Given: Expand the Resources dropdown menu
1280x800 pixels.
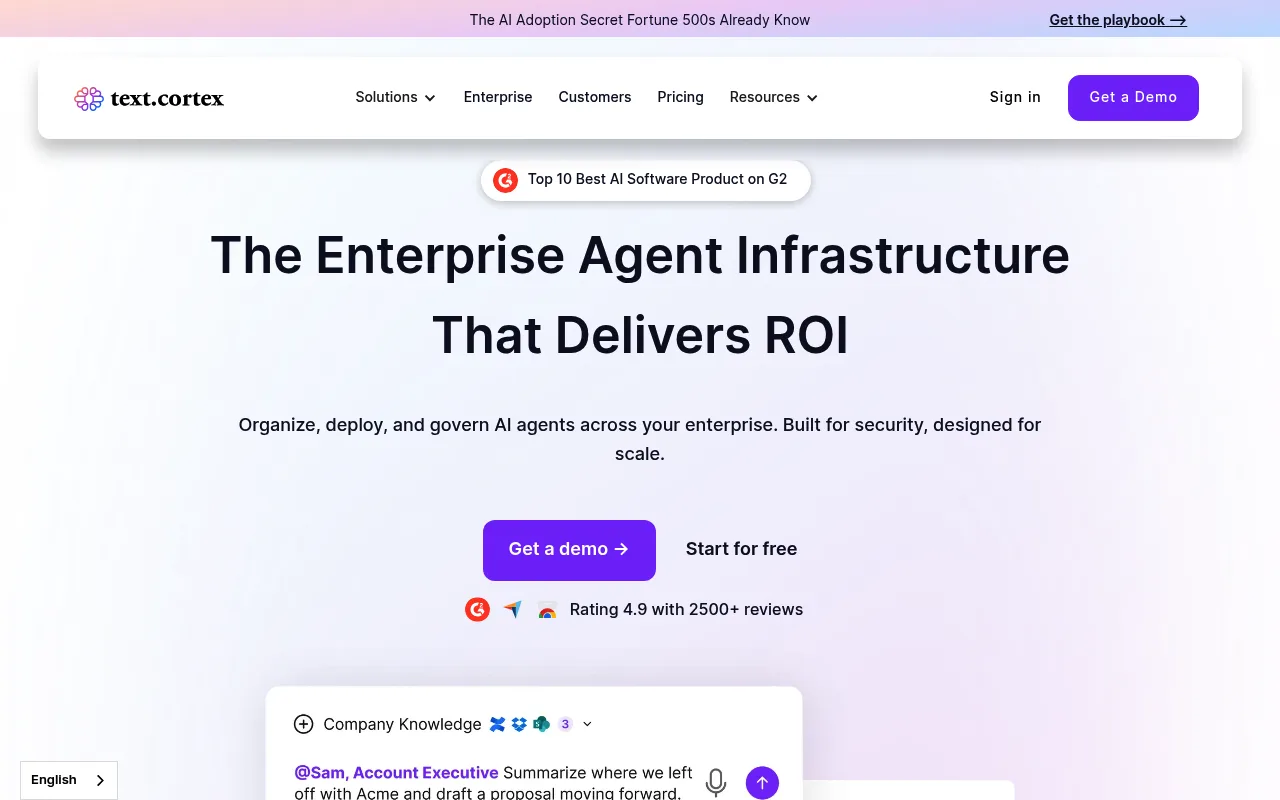Looking at the screenshot, I should click(774, 97).
